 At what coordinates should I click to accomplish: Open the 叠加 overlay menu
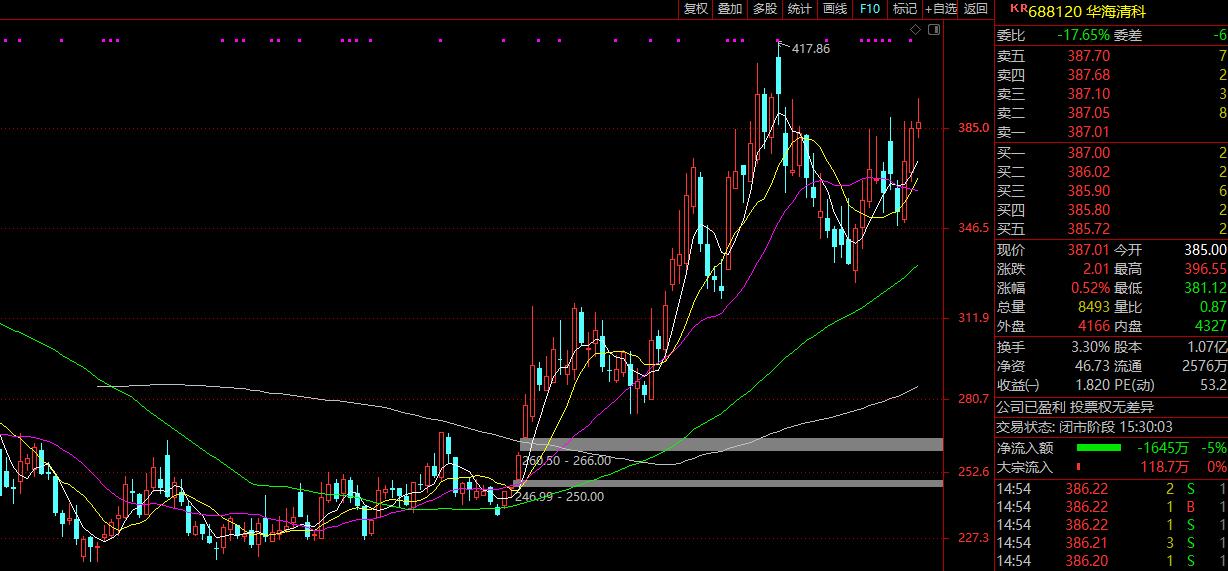coord(730,9)
